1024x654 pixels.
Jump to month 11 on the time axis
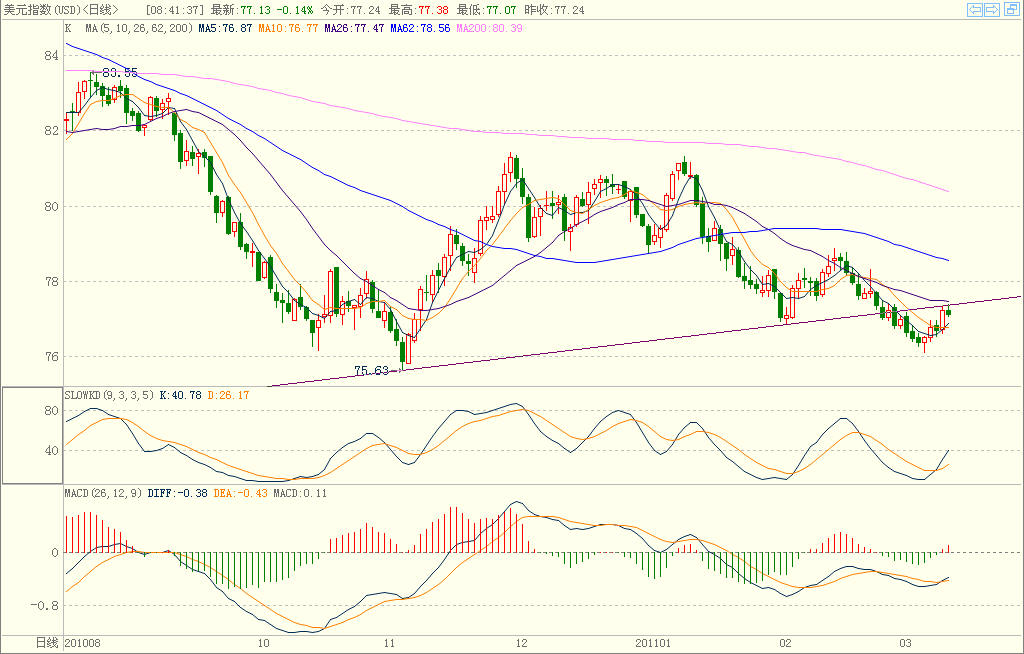click(x=389, y=643)
